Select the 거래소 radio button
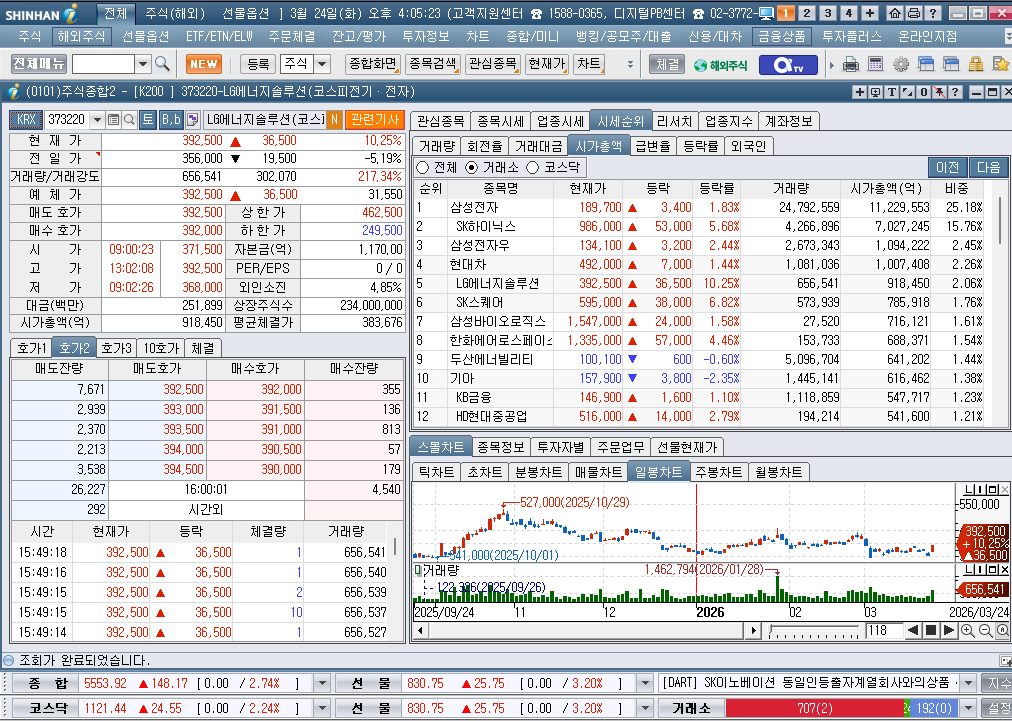Image resolution: width=1012 pixels, height=721 pixels. point(472,167)
